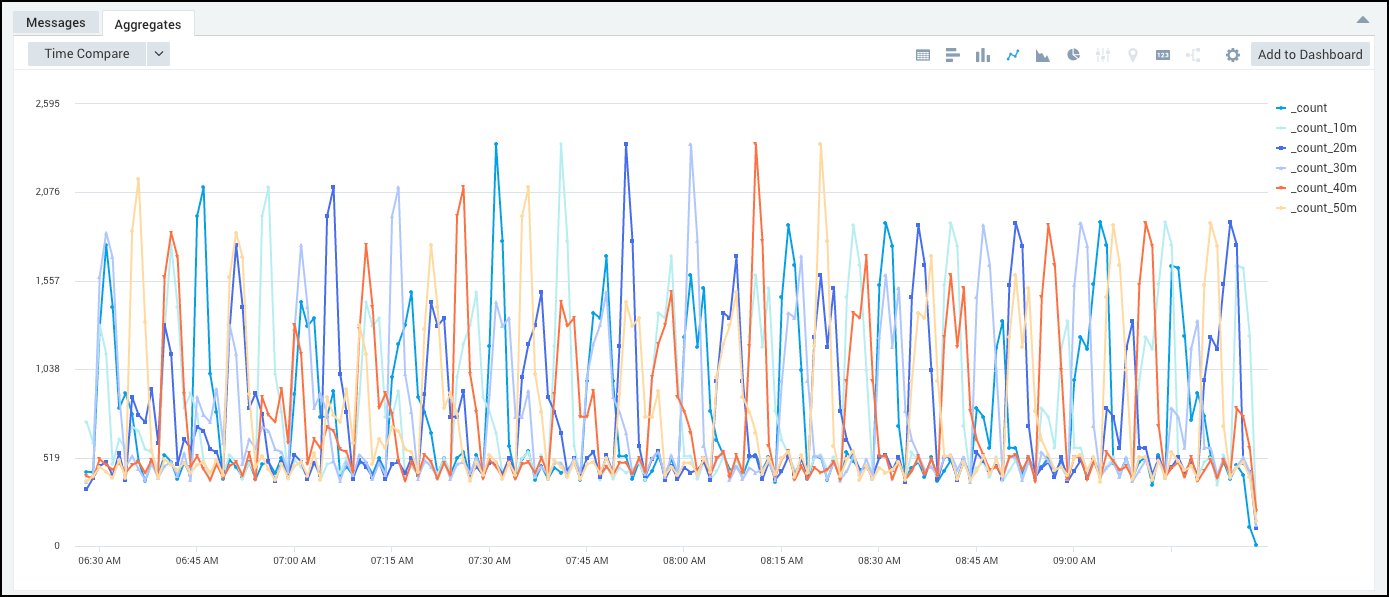
Task: Select the single value 123 icon
Action: [1163, 55]
